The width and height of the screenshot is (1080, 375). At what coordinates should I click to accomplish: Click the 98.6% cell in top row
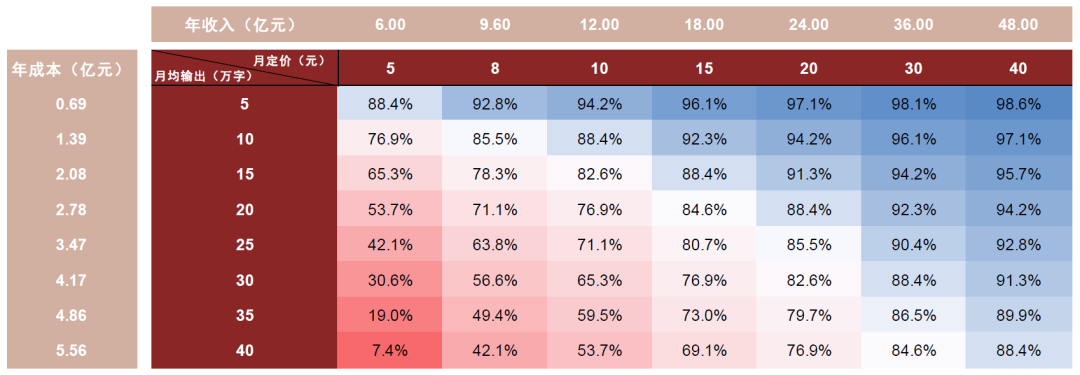[1017, 104]
